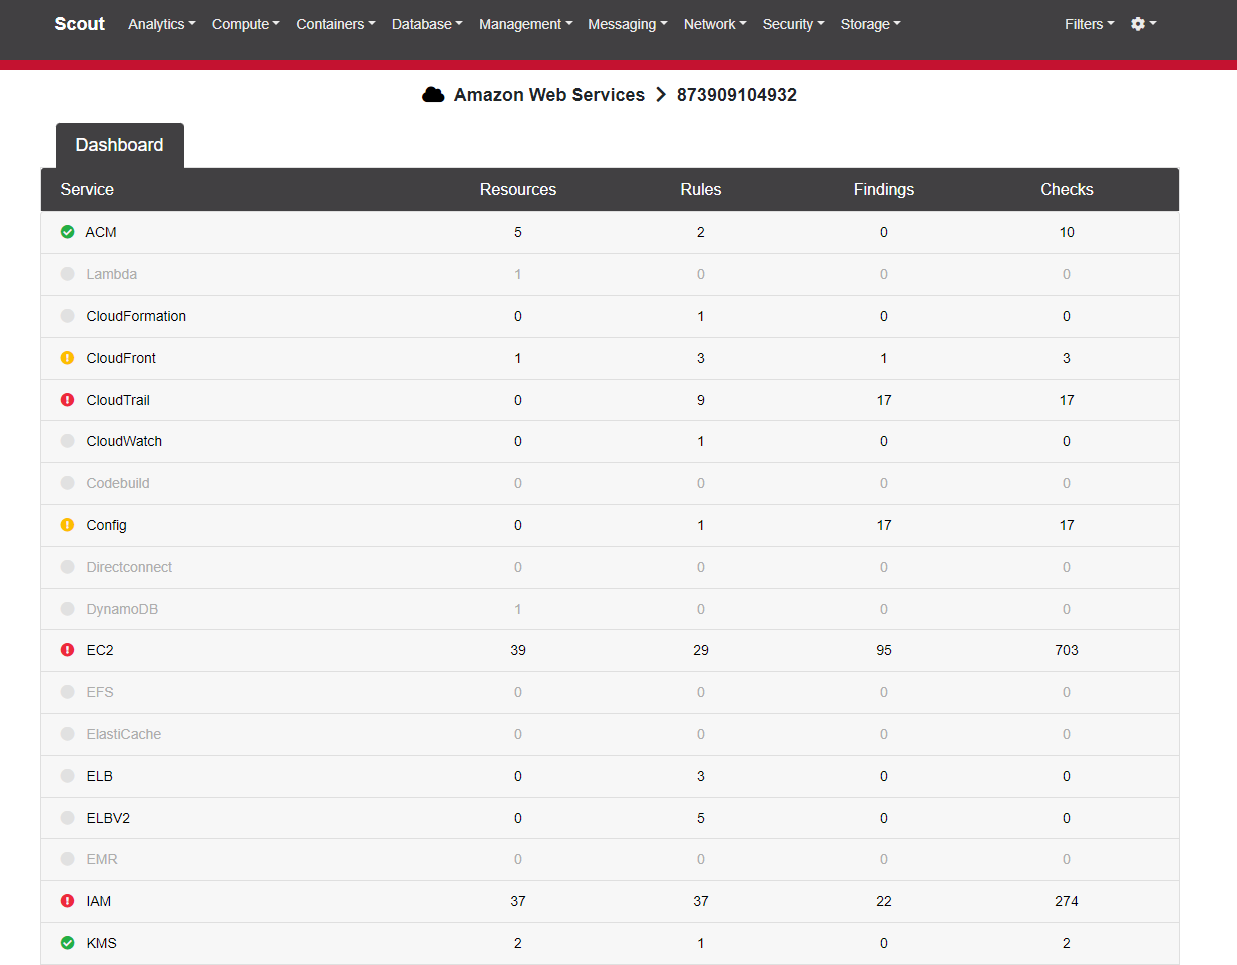Click the green check icon beside KMS
The width and height of the screenshot is (1237, 965).
(67, 943)
